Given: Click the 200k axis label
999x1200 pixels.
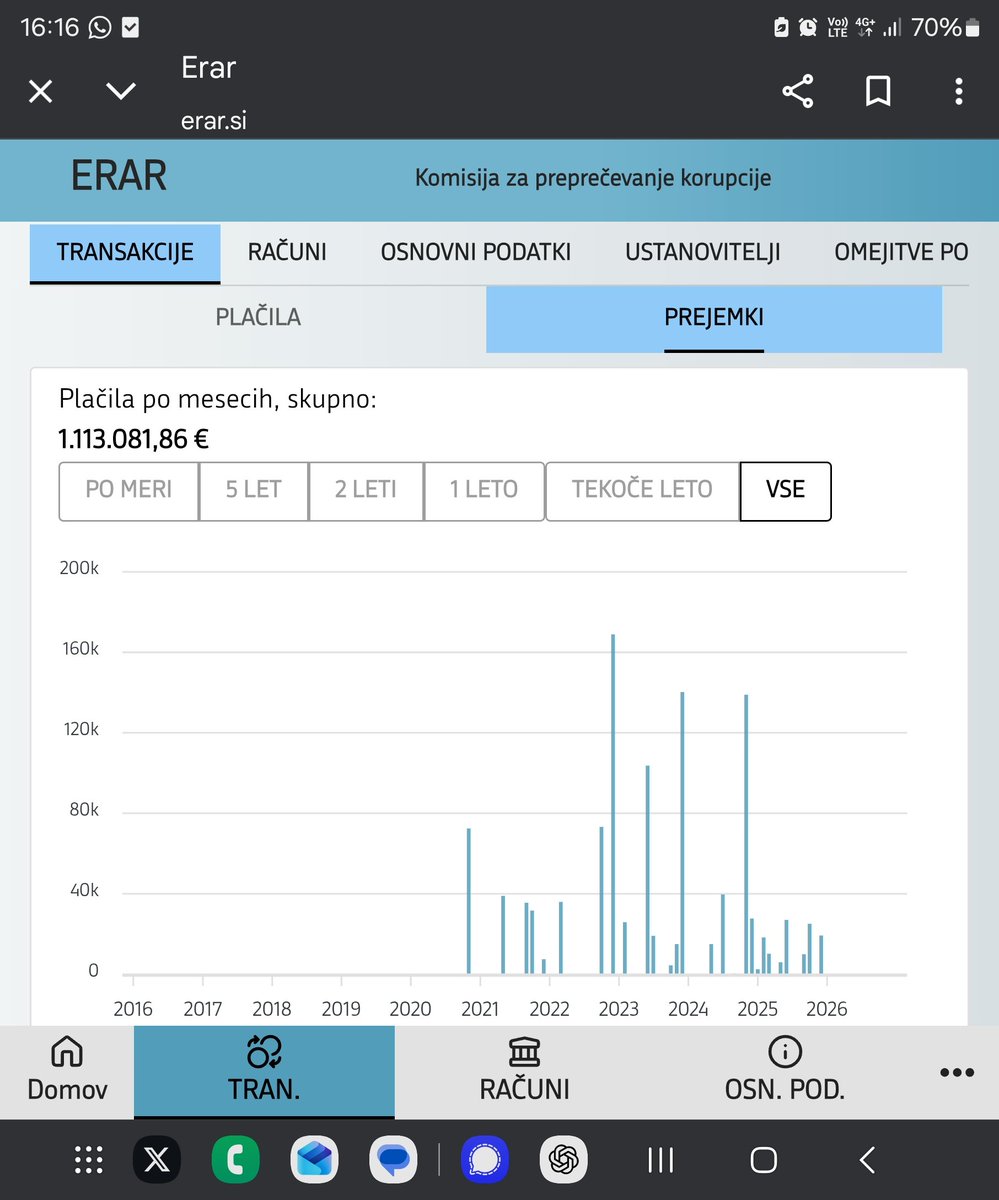Looking at the screenshot, I should click(80, 568).
